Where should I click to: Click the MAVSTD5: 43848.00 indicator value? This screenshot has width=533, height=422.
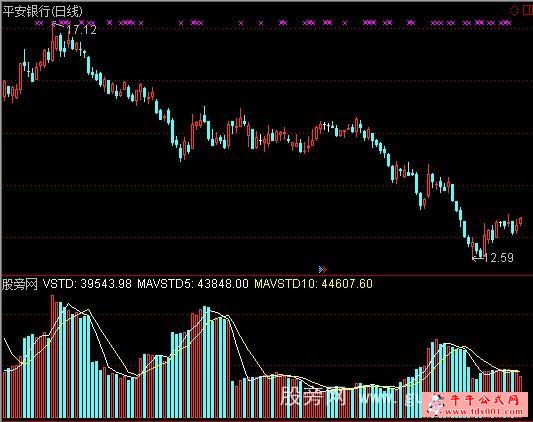(x=193, y=284)
